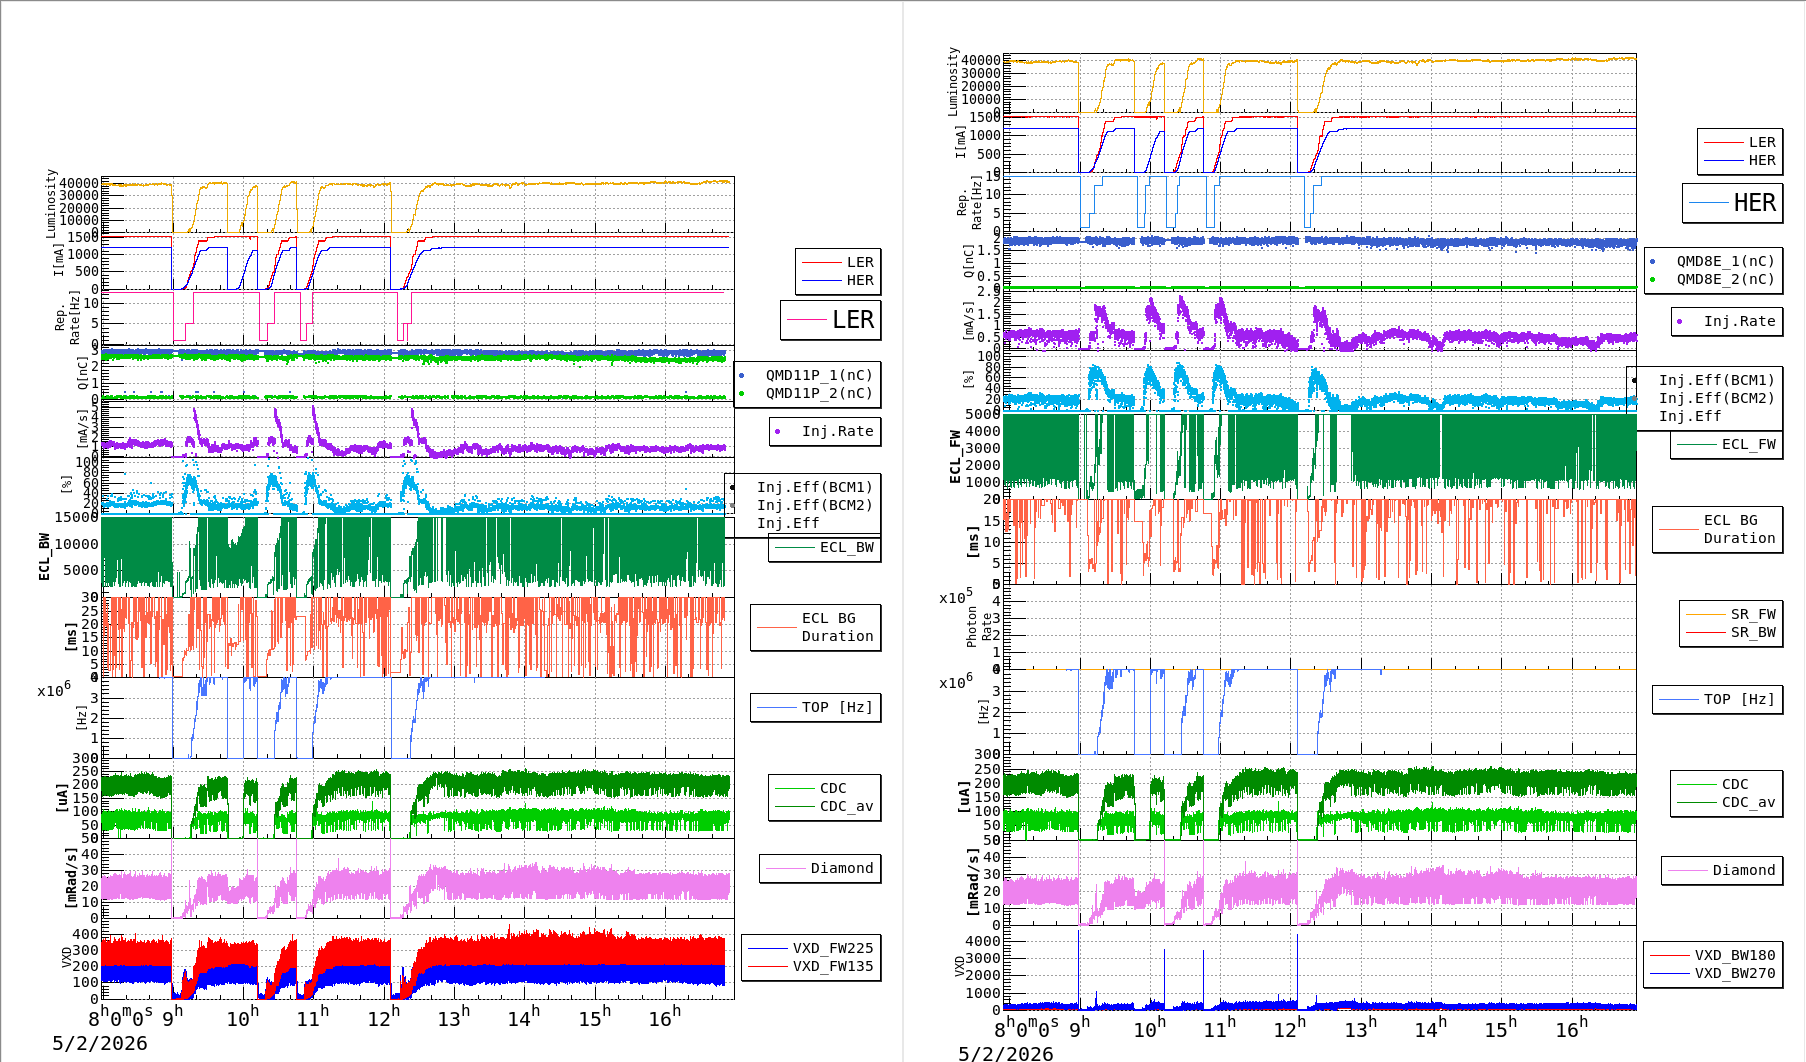Click the large HER legend box

[x=1732, y=203]
